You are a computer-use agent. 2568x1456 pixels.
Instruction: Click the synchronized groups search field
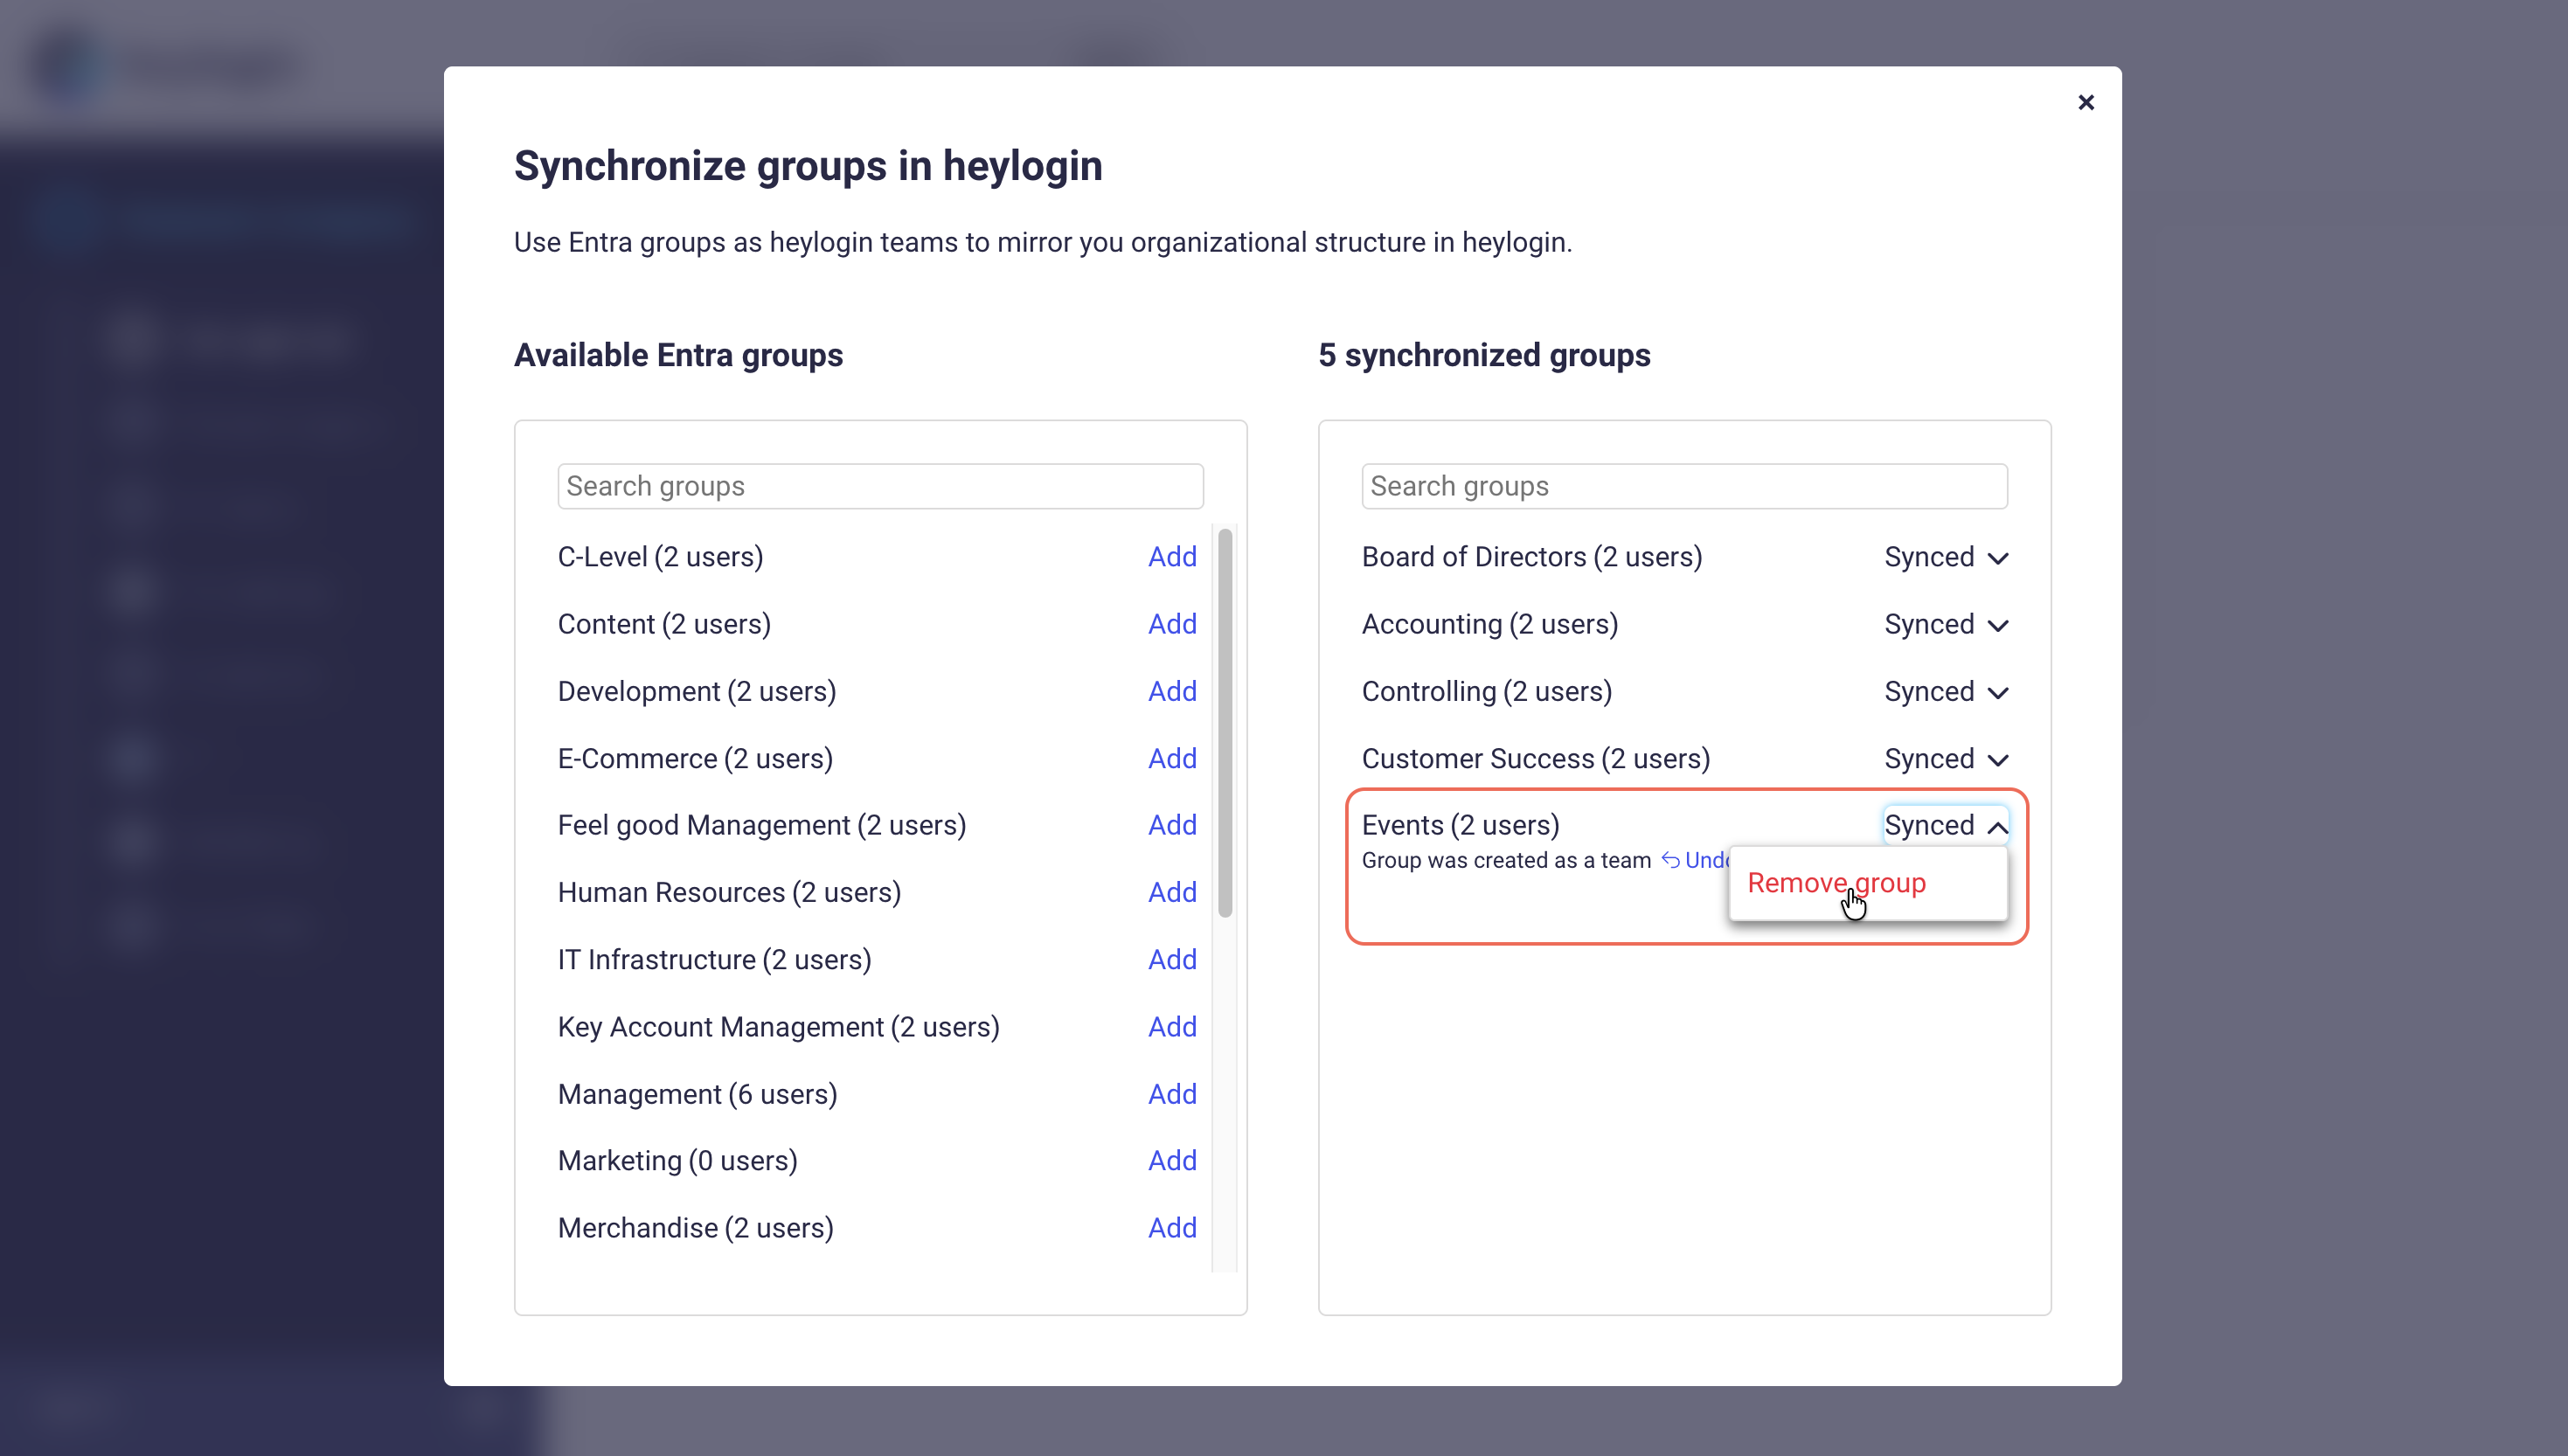click(1684, 486)
